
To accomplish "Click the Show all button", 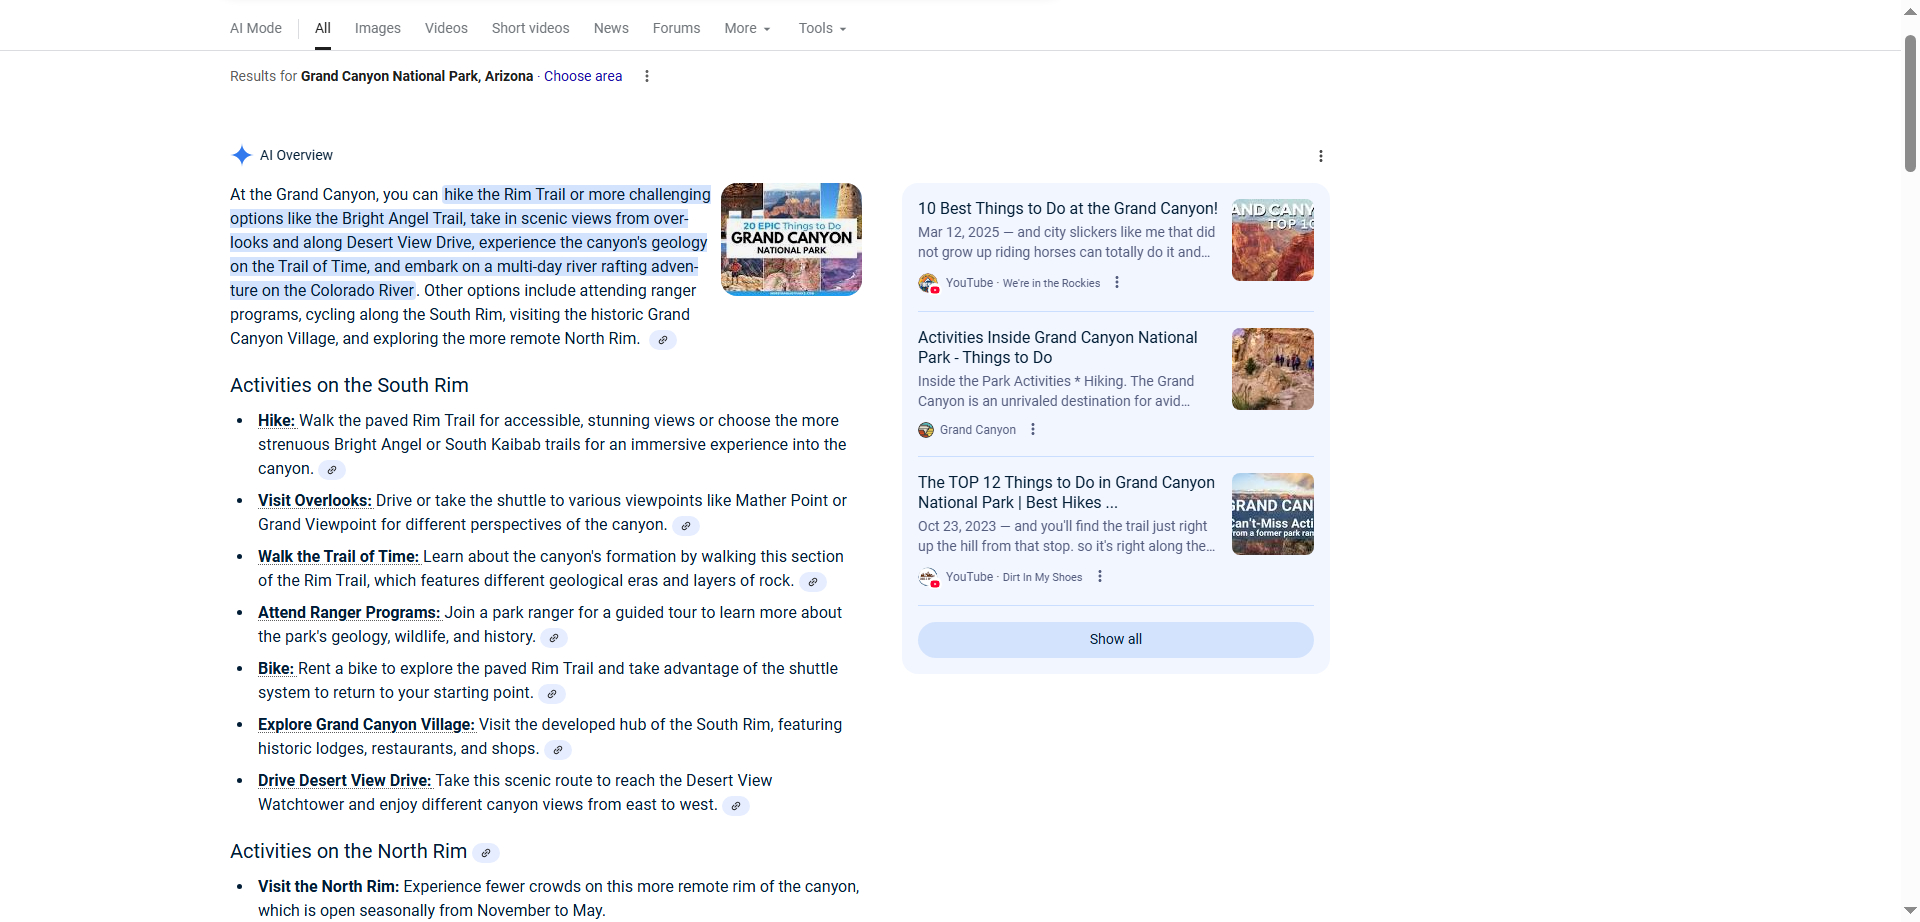I will pyautogui.click(x=1116, y=640).
